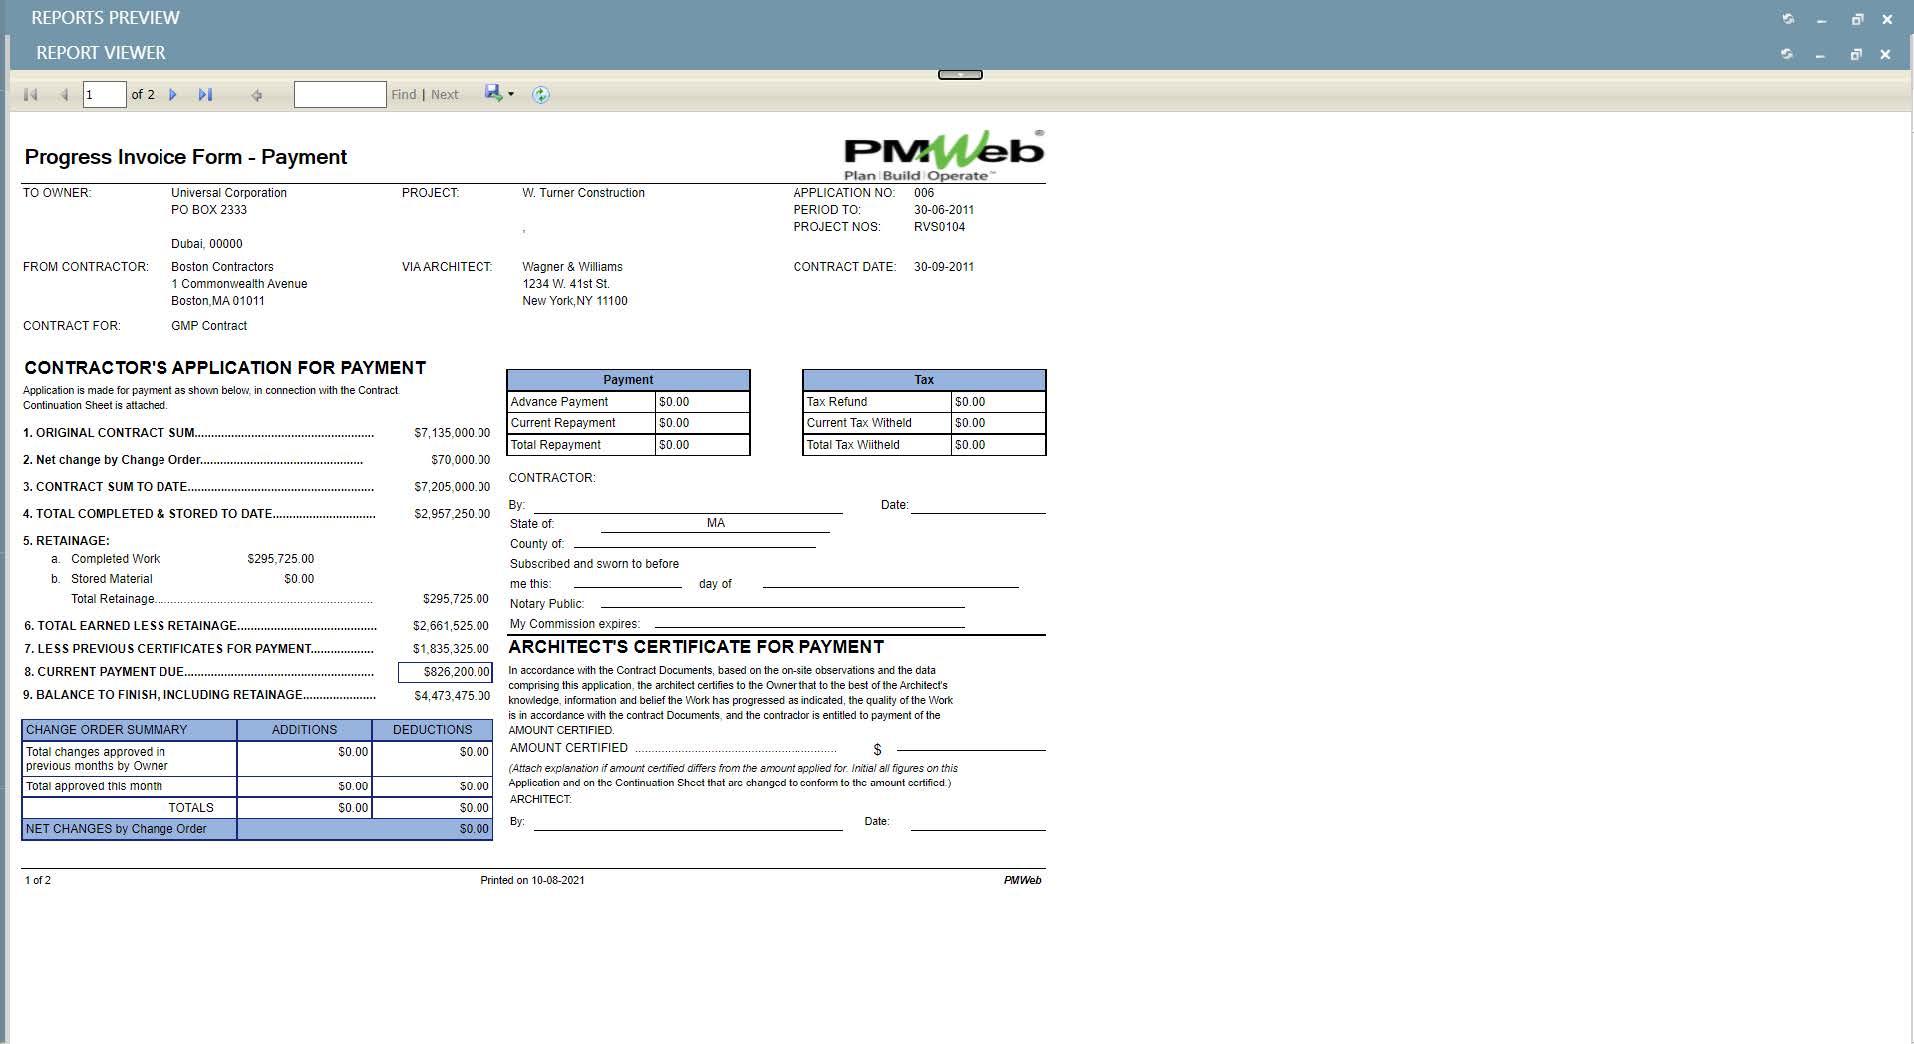Minimize the Reports Preview panel

(x=1822, y=20)
